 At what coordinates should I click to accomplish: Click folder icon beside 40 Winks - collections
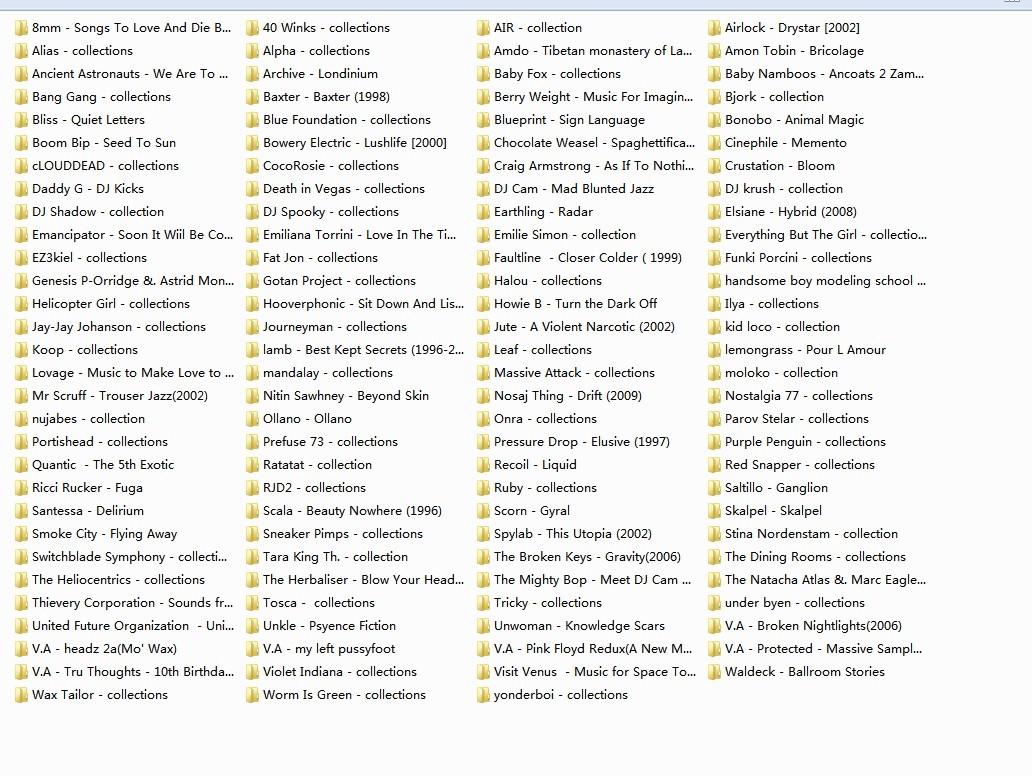(x=252, y=28)
